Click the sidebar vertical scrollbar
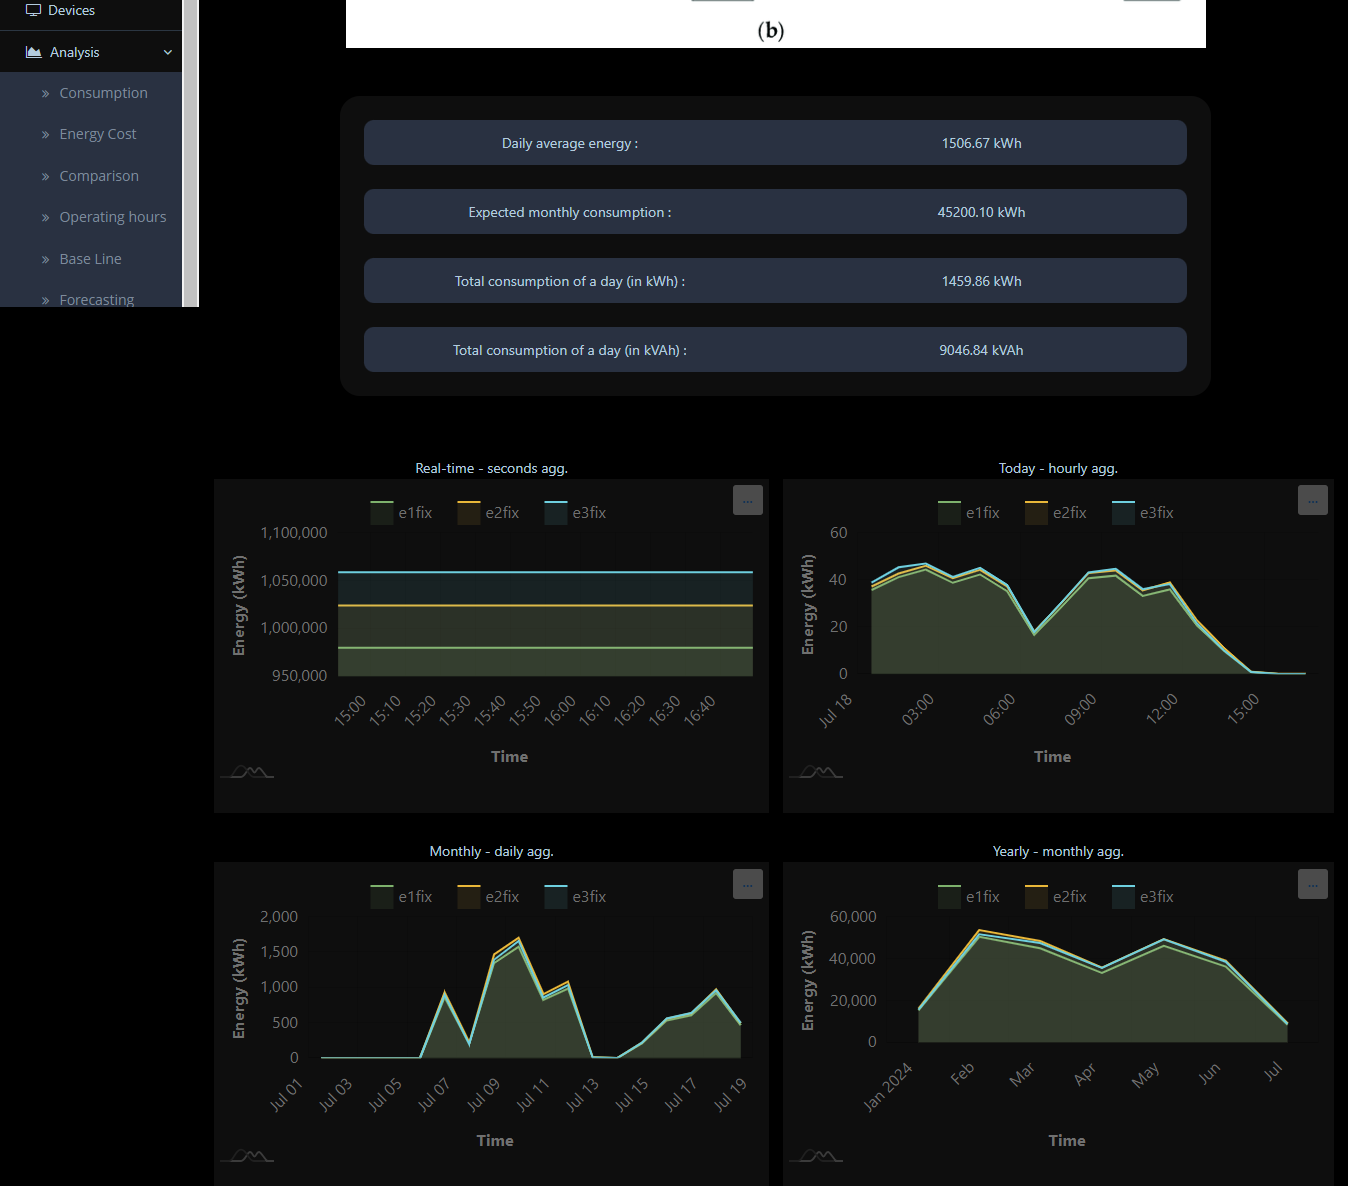 pyautogui.click(x=190, y=150)
